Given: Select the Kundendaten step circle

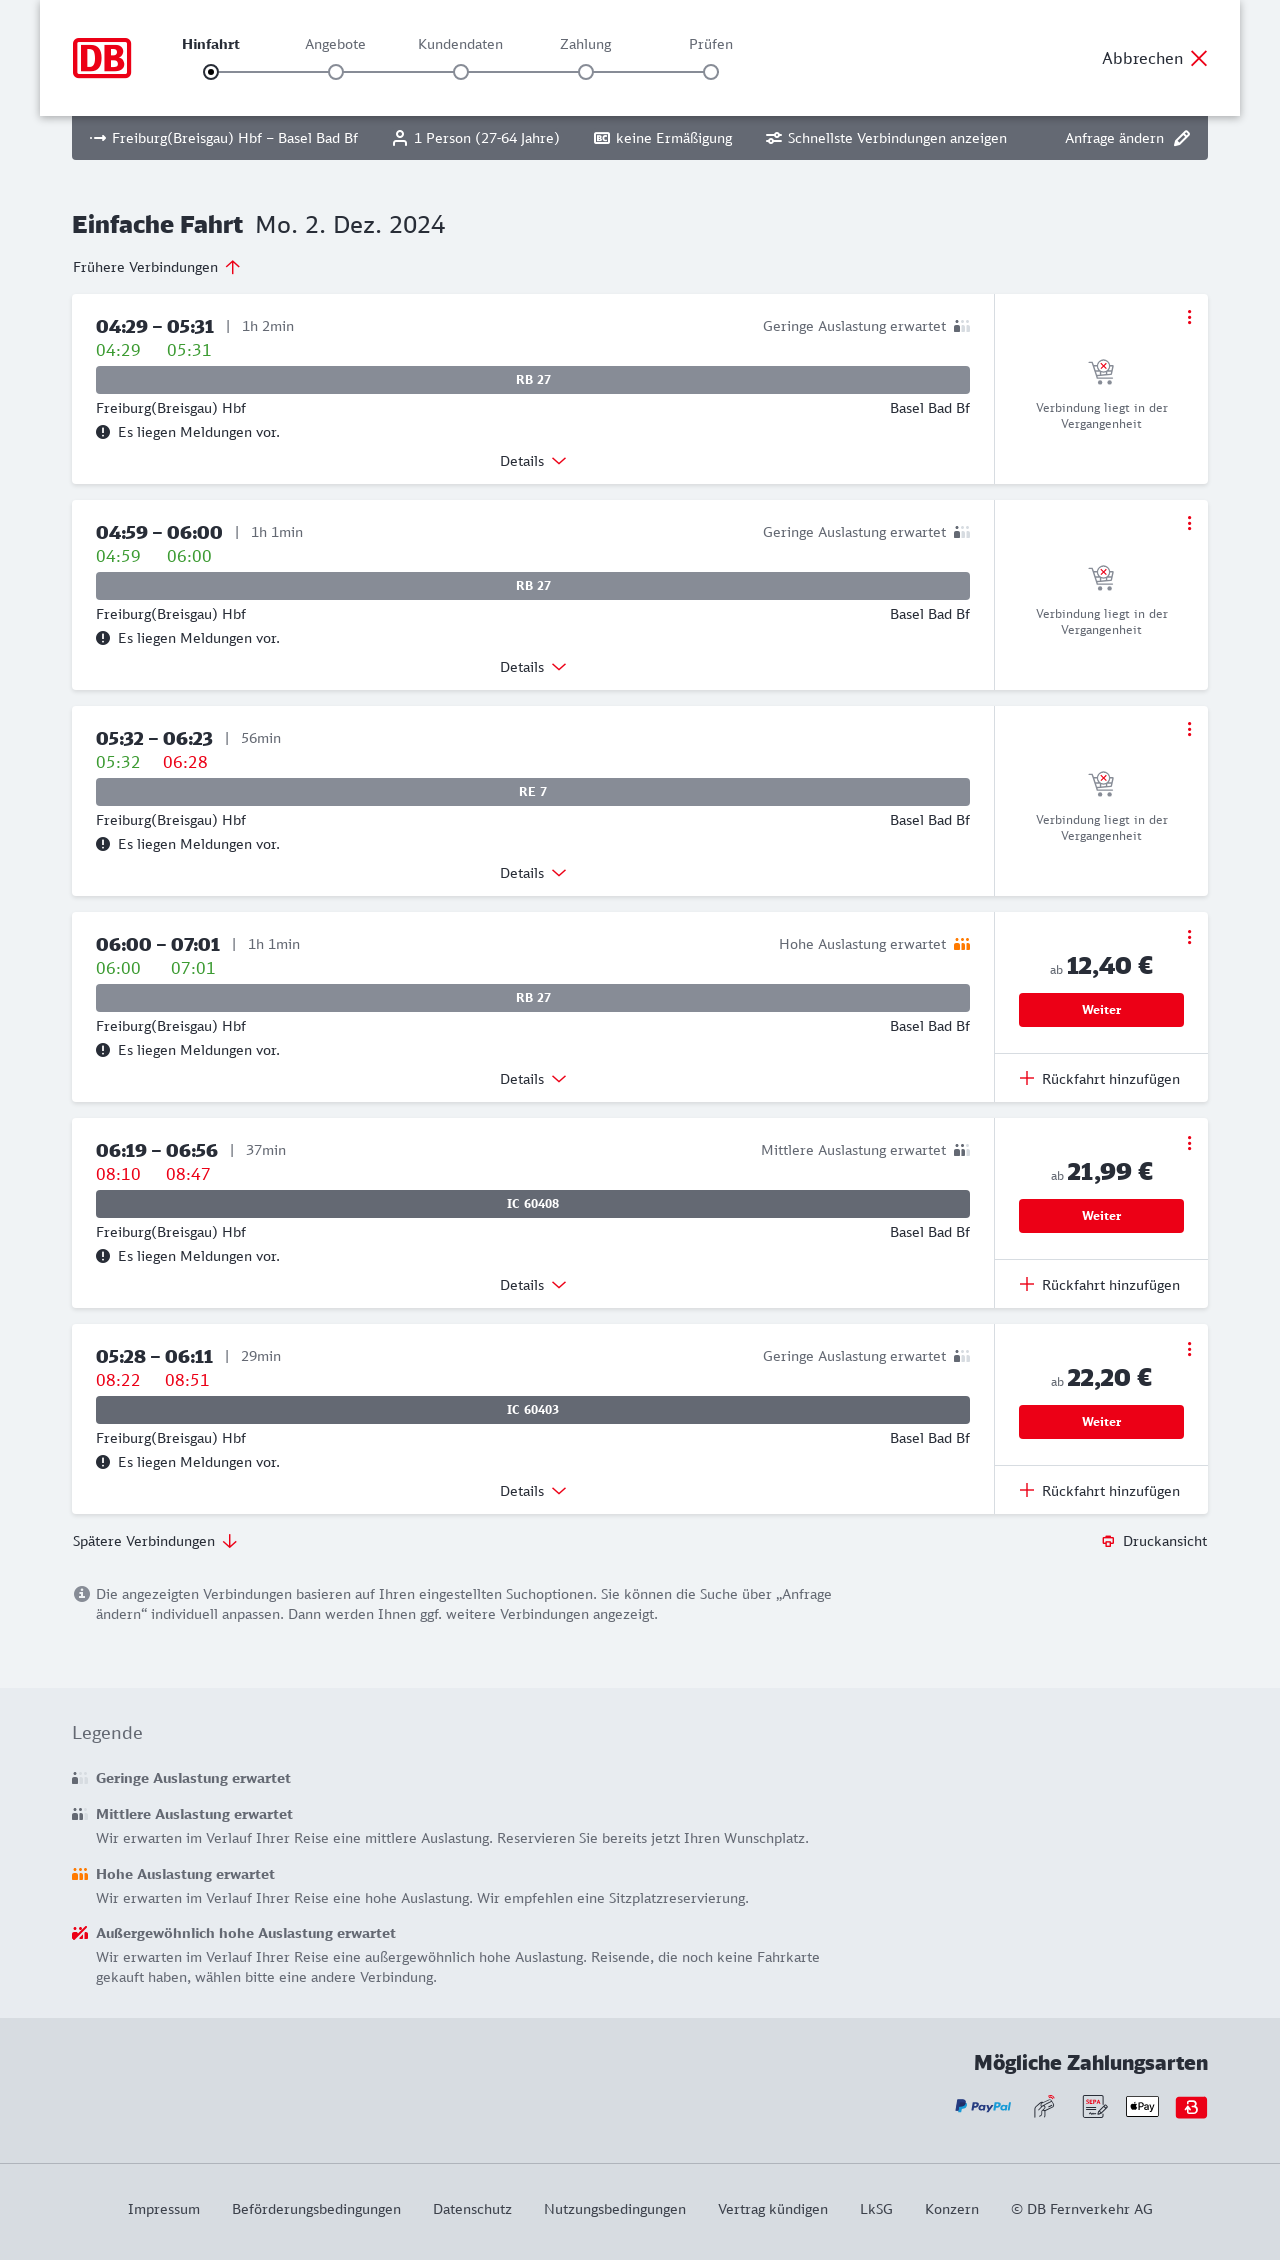Looking at the screenshot, I should 461,72.
